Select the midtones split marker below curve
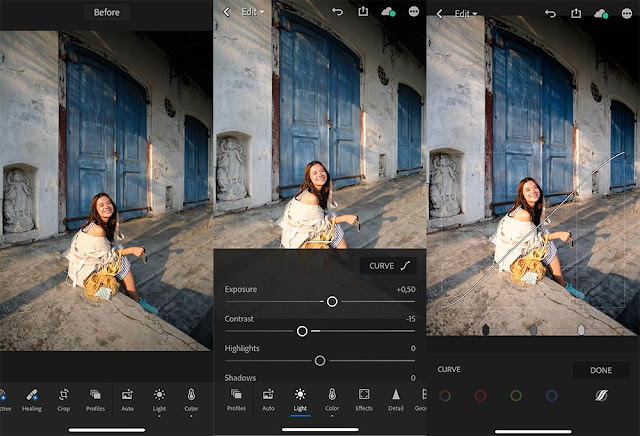The height and width of the screenshot is (436, 640). point(533,329)
